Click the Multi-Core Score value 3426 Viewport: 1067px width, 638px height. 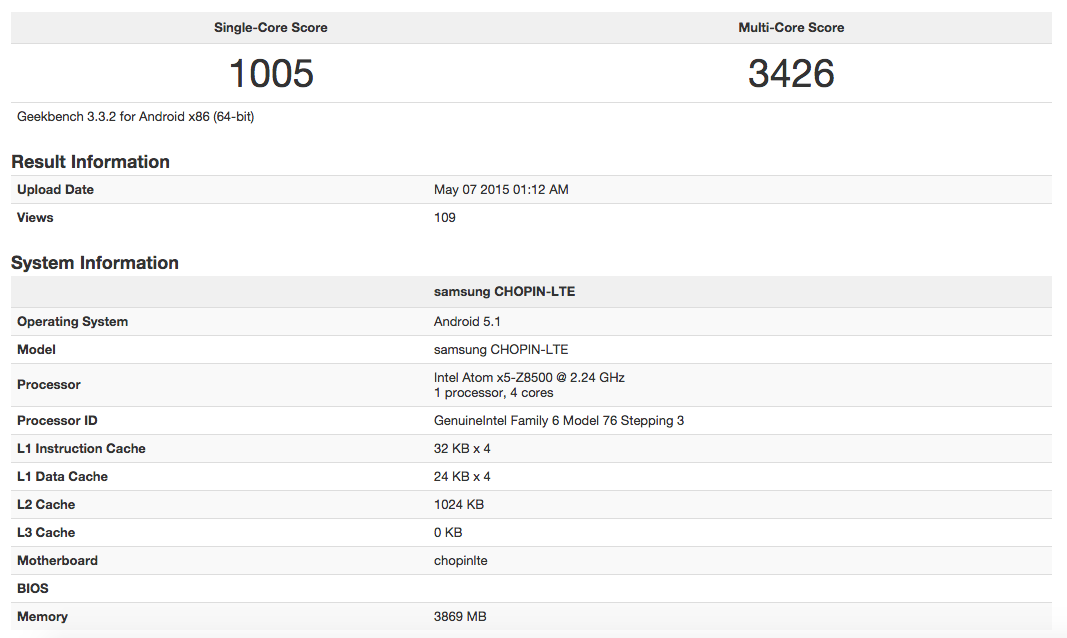(x=791, y=74)
